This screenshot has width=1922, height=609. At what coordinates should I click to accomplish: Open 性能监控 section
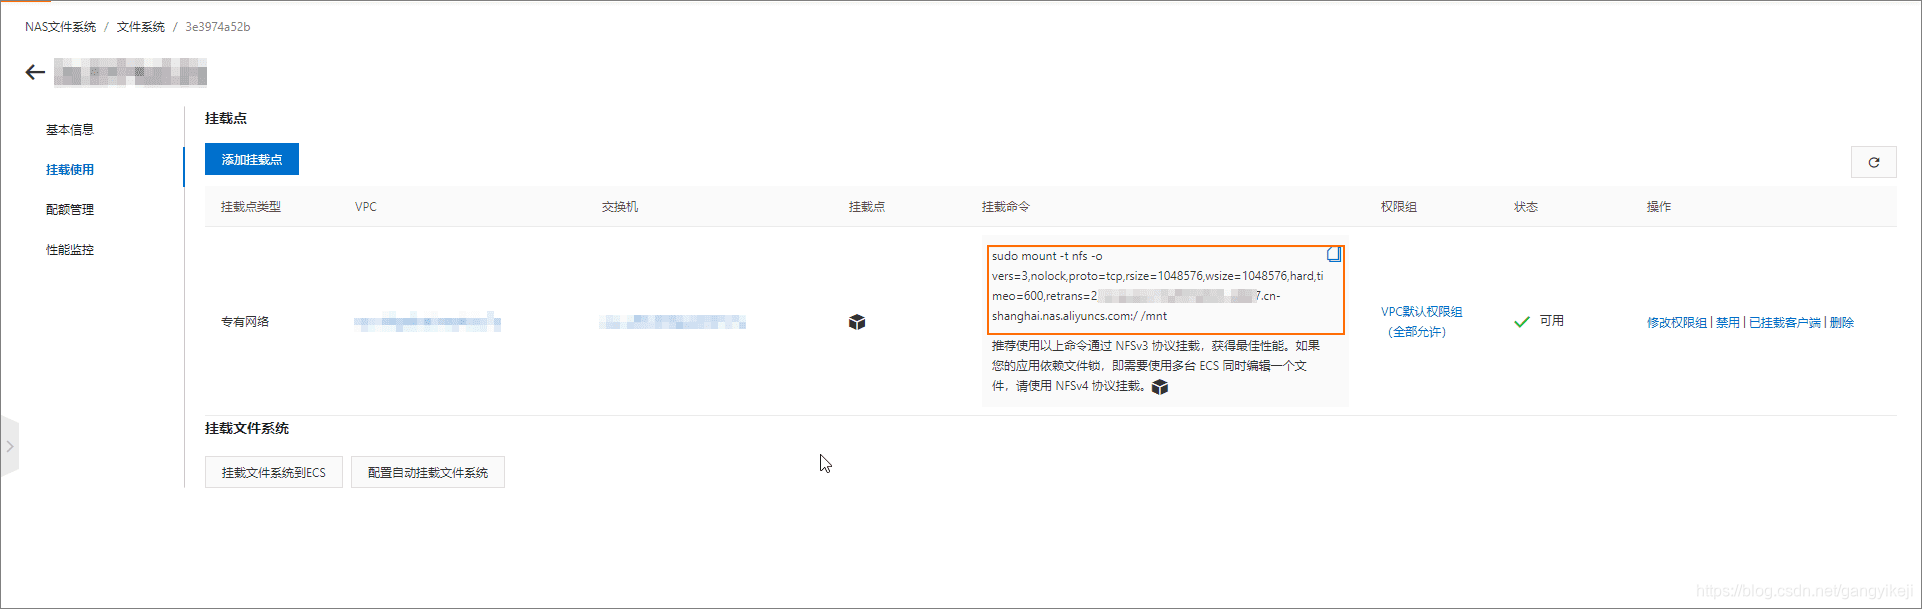[70, 250]
